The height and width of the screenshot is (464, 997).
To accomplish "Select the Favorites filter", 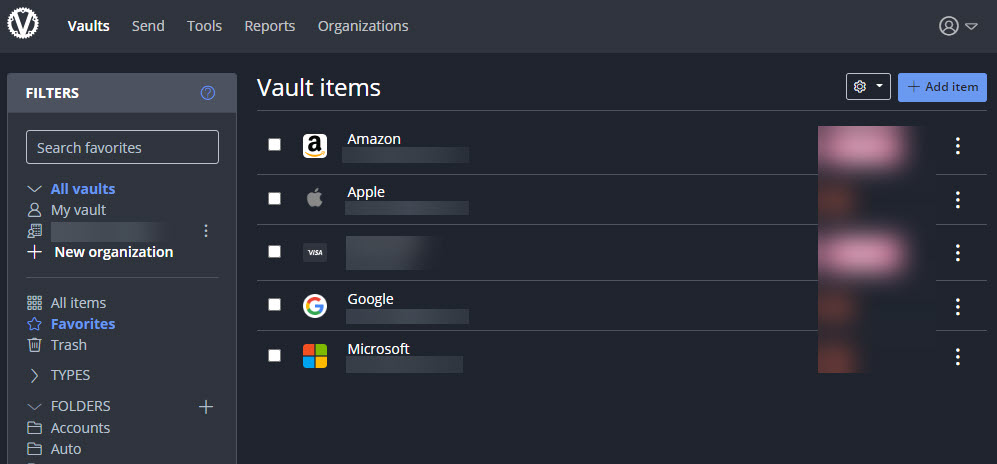I will pyautogui.click(x=83, y=324).
